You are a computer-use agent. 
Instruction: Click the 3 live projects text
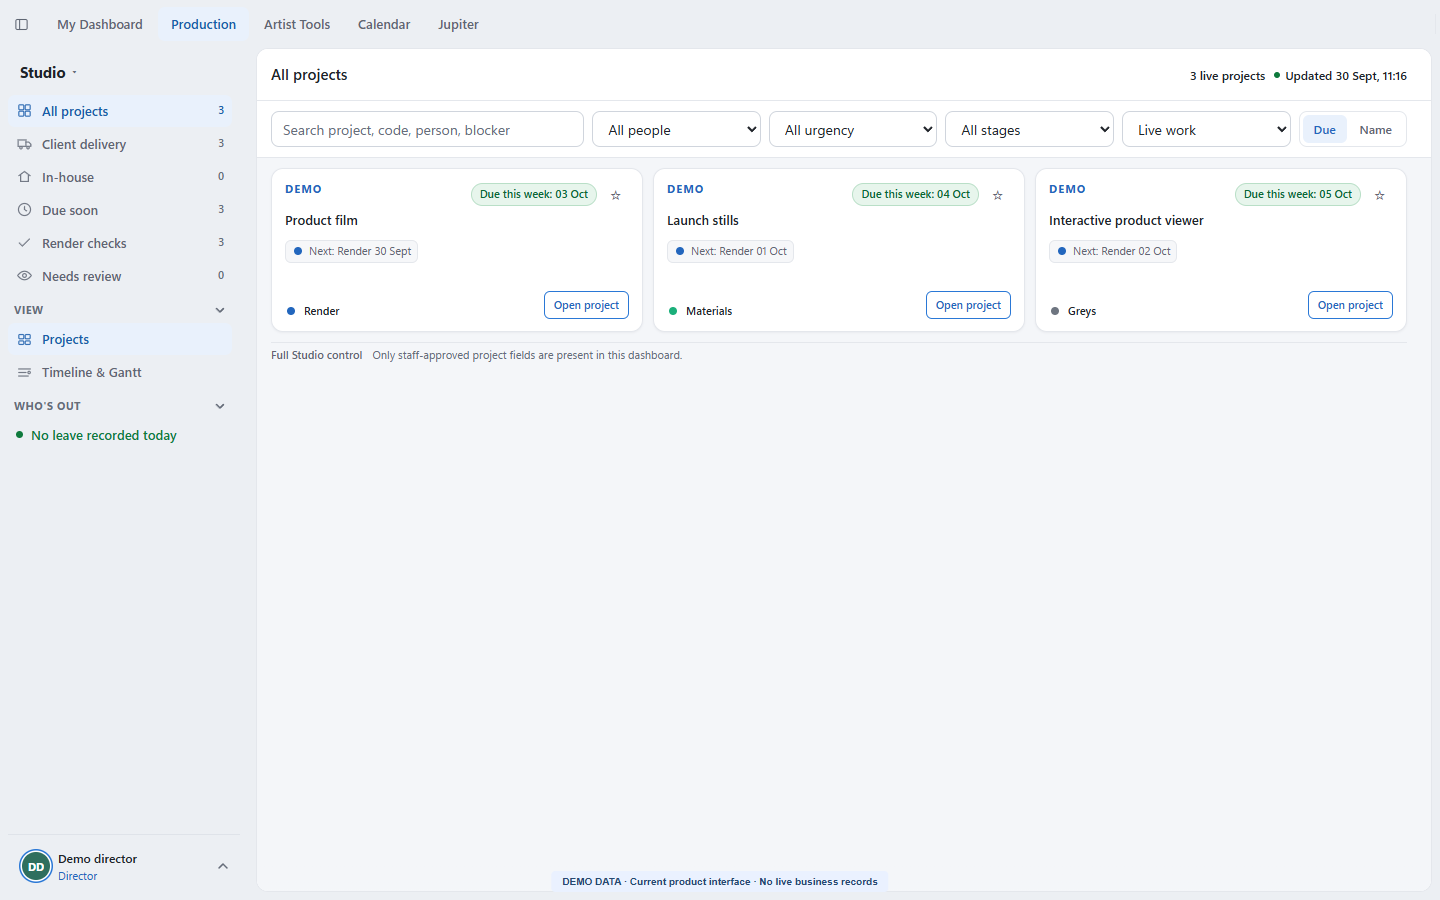pos(1227,76)
